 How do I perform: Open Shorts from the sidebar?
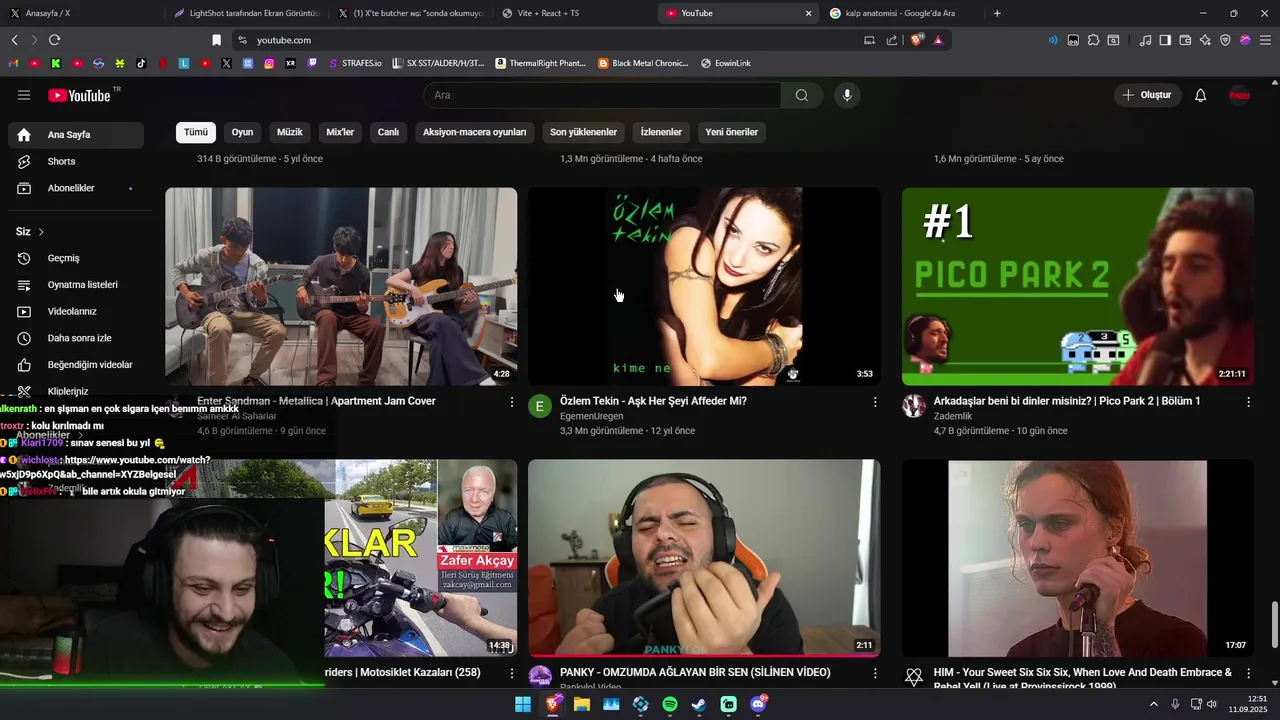76,161
